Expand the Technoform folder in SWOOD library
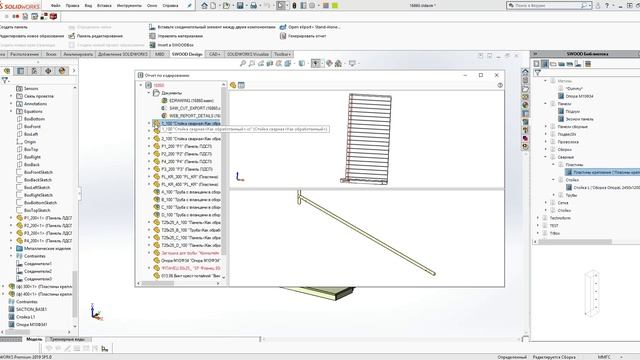This screenshot has height=360, width=640. pos(538,218)
